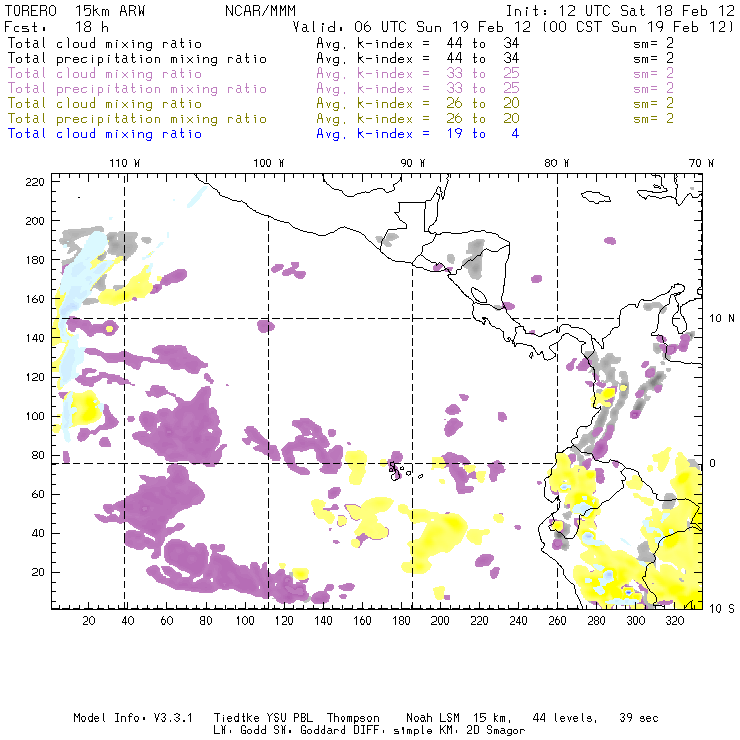
Task: Click the "110 W" longitude label
Action: coord(124,163)
